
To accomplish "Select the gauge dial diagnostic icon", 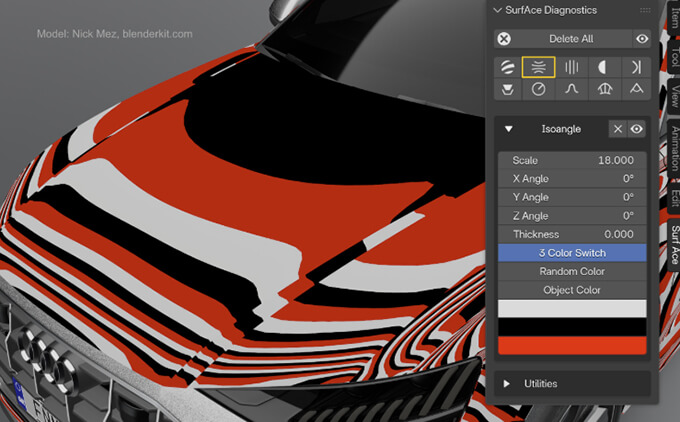I will coord(539,89).
